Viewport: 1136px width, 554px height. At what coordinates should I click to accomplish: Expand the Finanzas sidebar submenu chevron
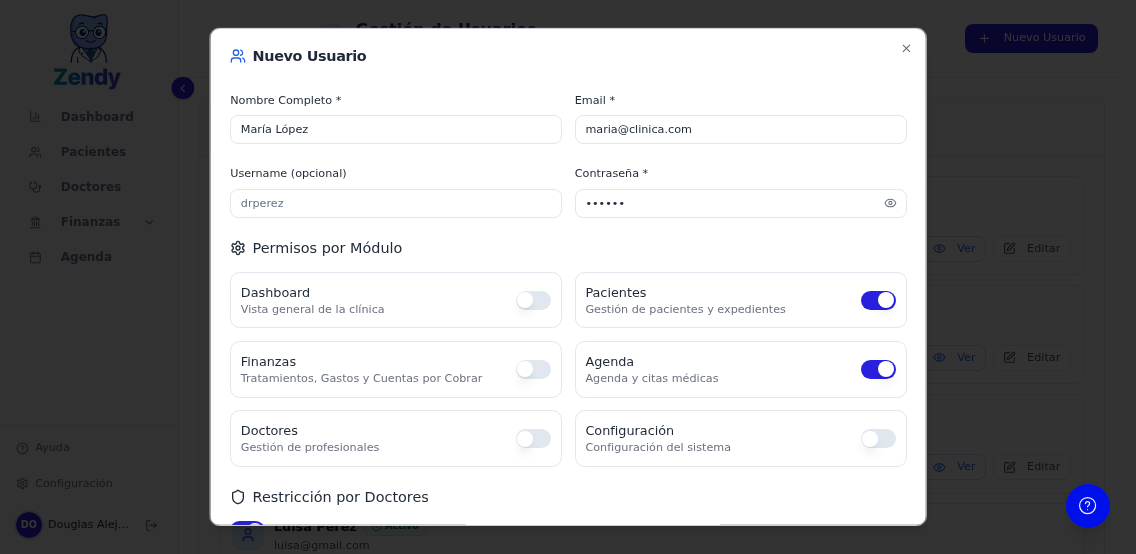[150, 222]
